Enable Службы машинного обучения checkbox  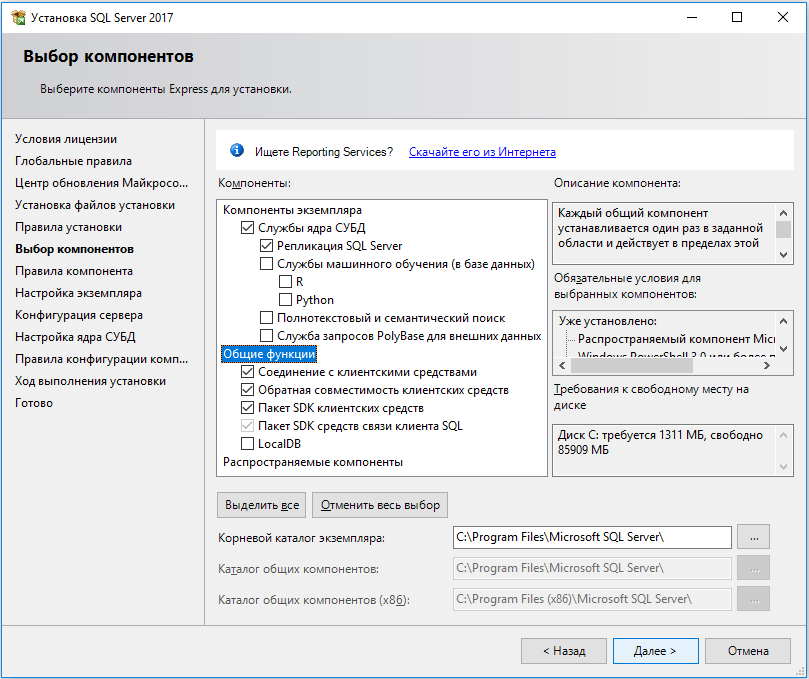point(266,264)
